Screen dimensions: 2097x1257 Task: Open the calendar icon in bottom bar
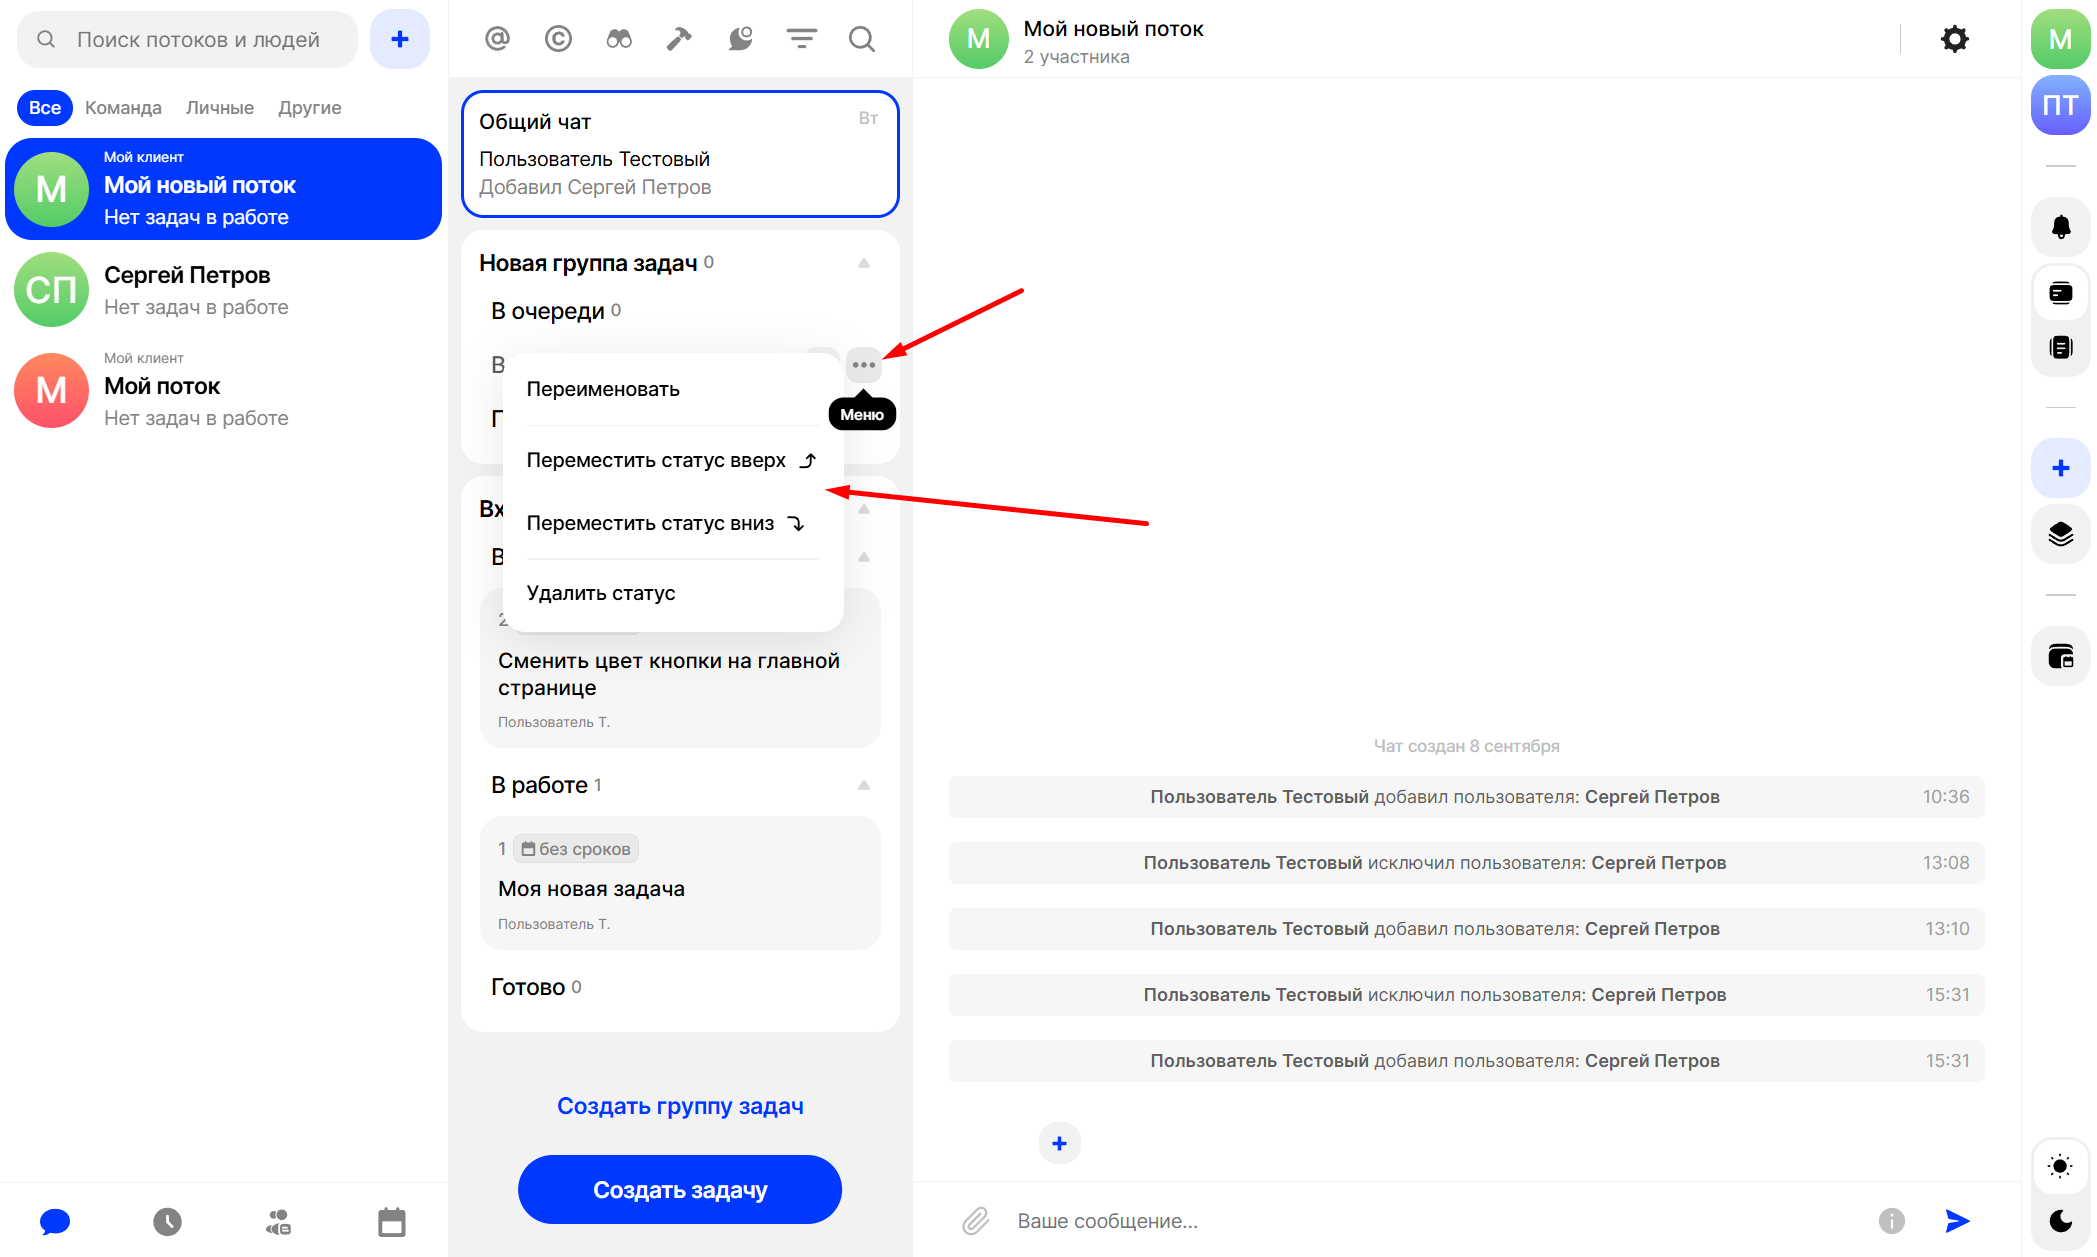coord(391,1221)
